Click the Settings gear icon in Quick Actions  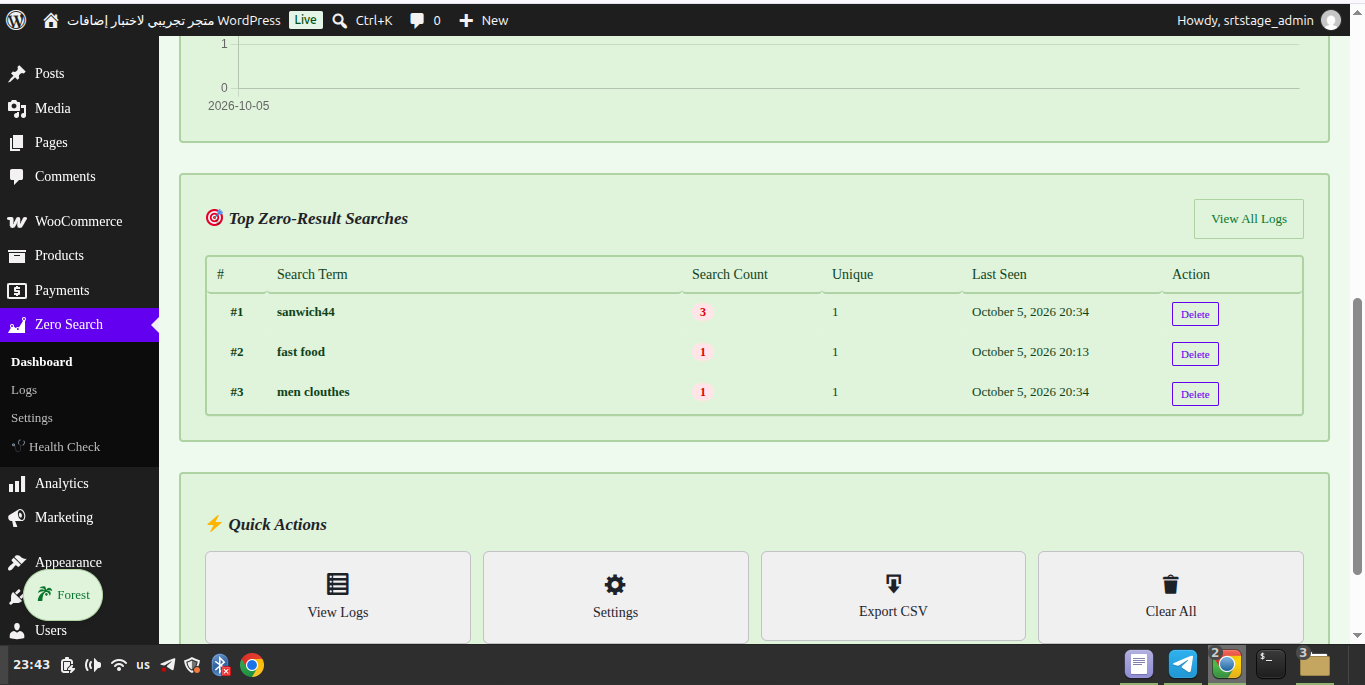coord(615,584)
